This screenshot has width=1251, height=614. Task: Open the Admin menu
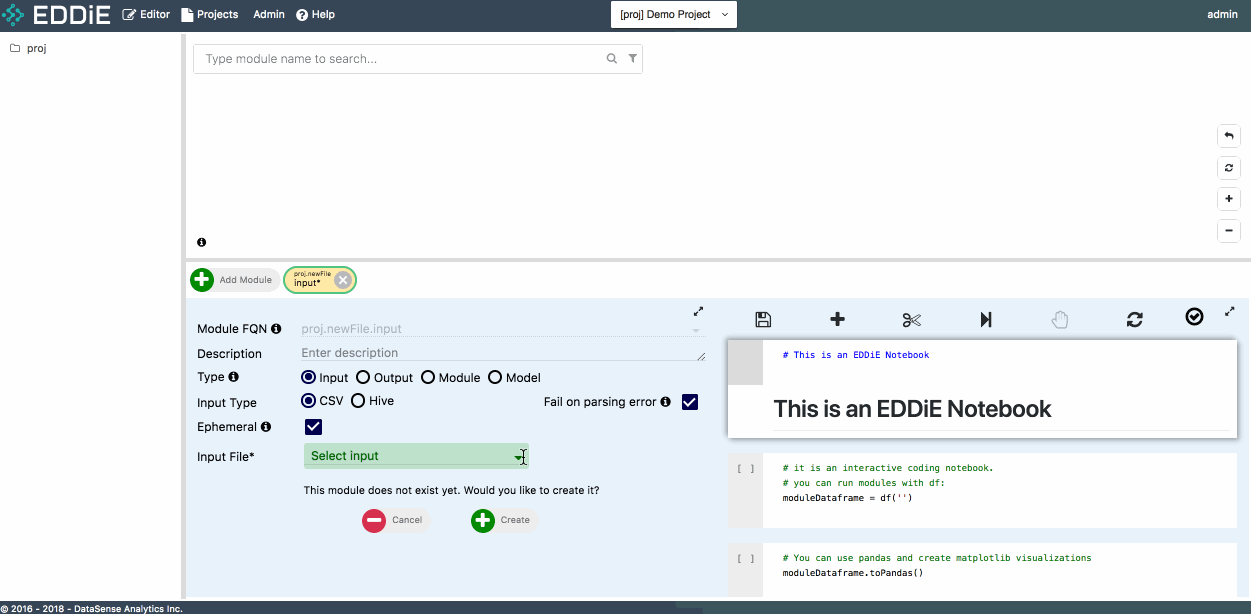(269, 15)
